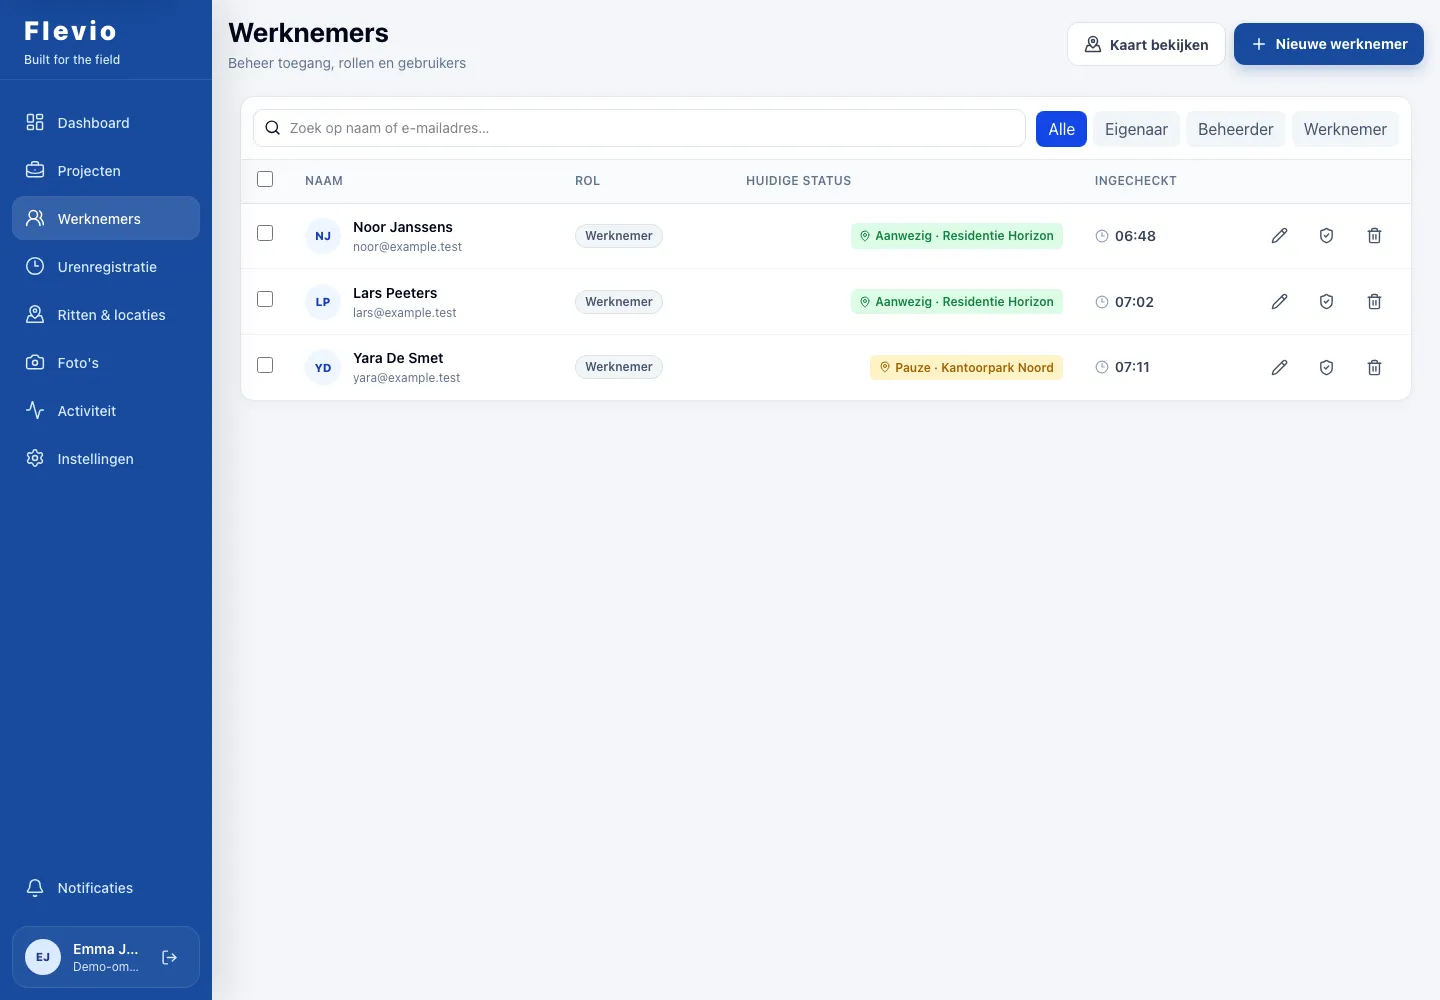Click the Pauze Kantoorpark Noord status badge
The height and width of the screenshot is (1000, 1440).
coord(966,367)
